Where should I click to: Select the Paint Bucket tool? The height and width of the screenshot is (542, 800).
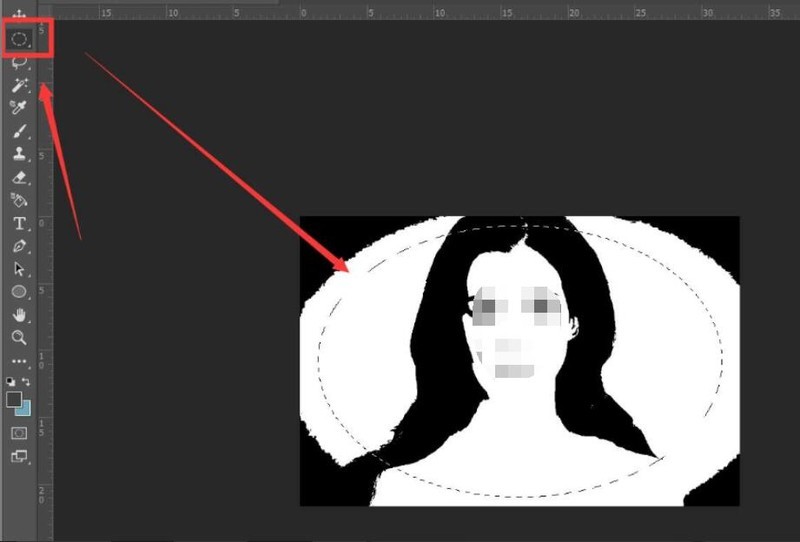19,200
